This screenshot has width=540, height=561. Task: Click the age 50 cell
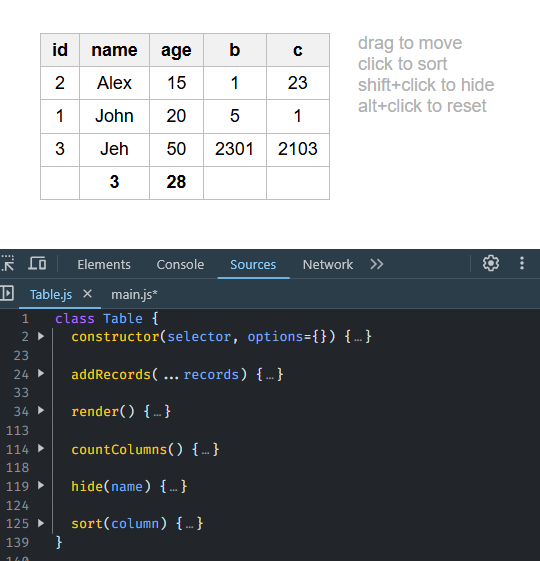click(176, 149)
